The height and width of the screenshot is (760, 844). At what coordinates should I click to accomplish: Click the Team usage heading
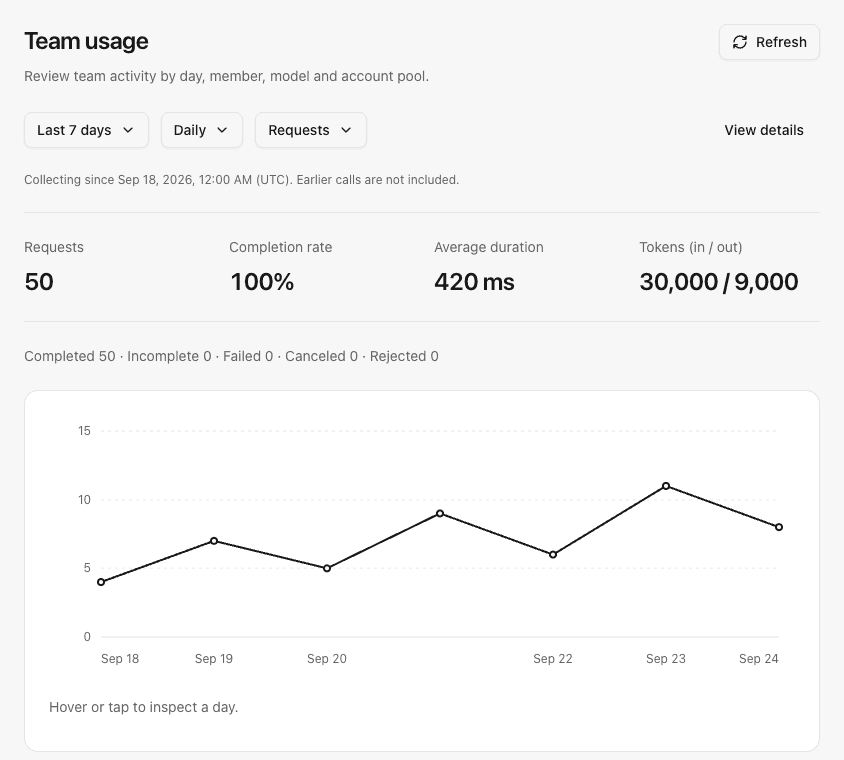click(86, 41)
